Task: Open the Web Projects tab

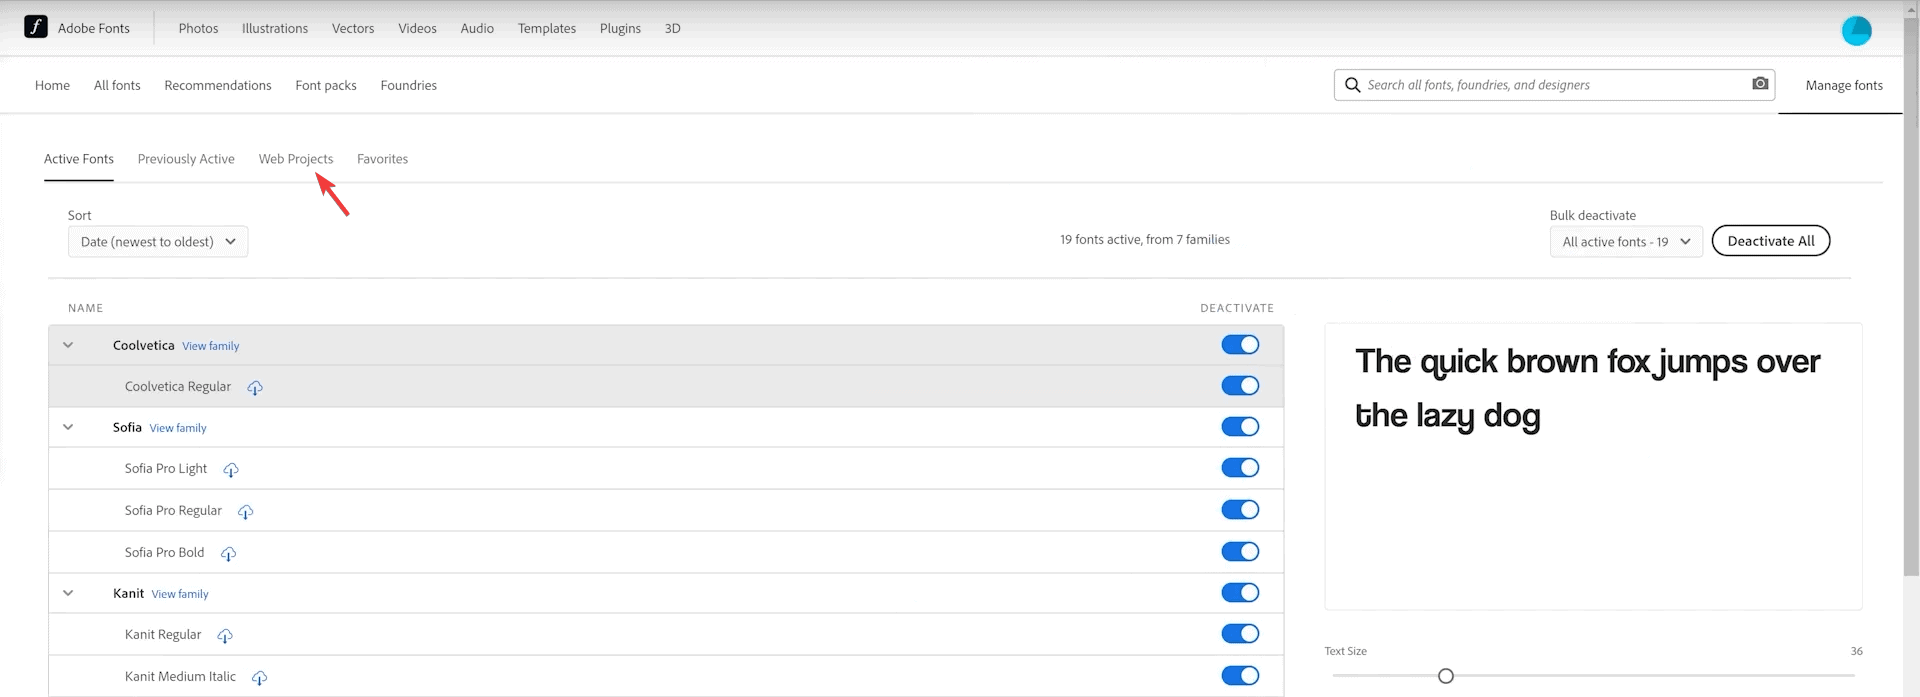Action: 296,159
